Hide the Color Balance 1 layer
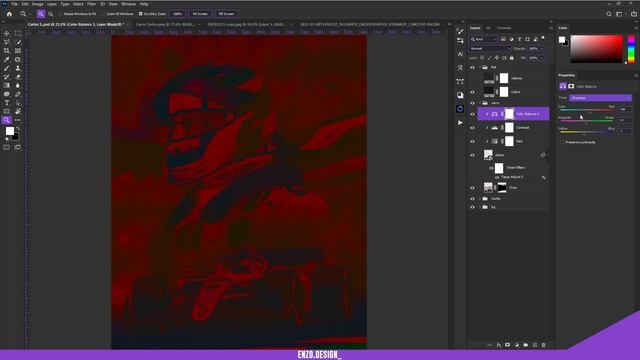Screen dimensions: 640x360 coord(473,114)
